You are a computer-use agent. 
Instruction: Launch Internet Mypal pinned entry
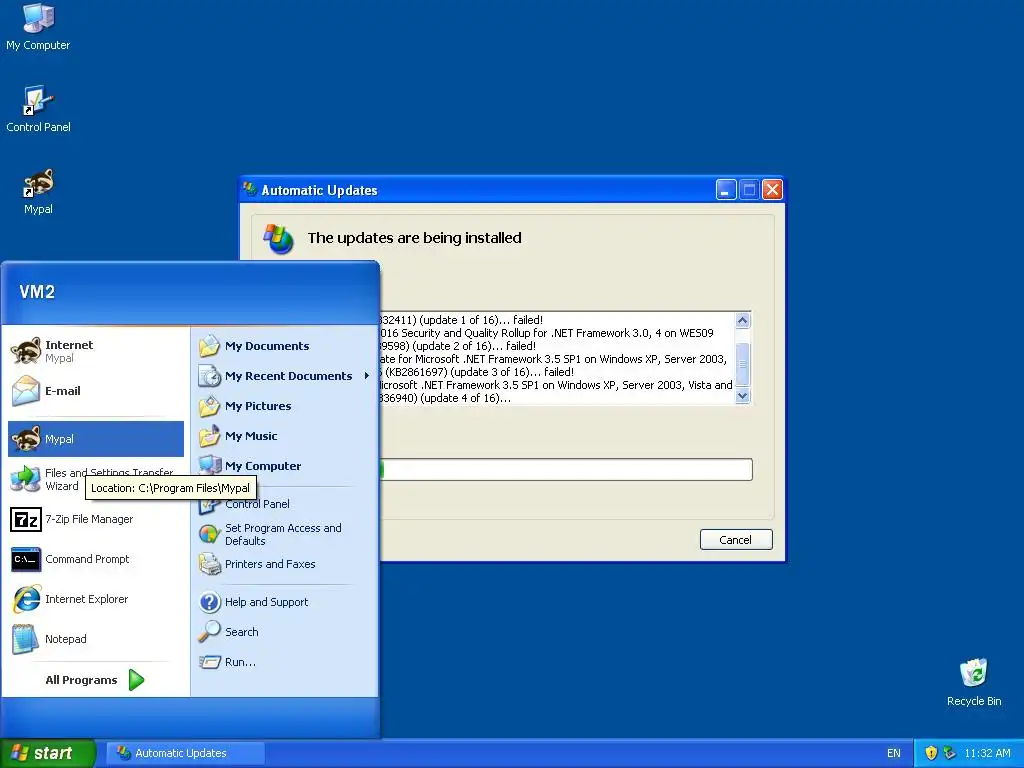[x=95, y=351]
